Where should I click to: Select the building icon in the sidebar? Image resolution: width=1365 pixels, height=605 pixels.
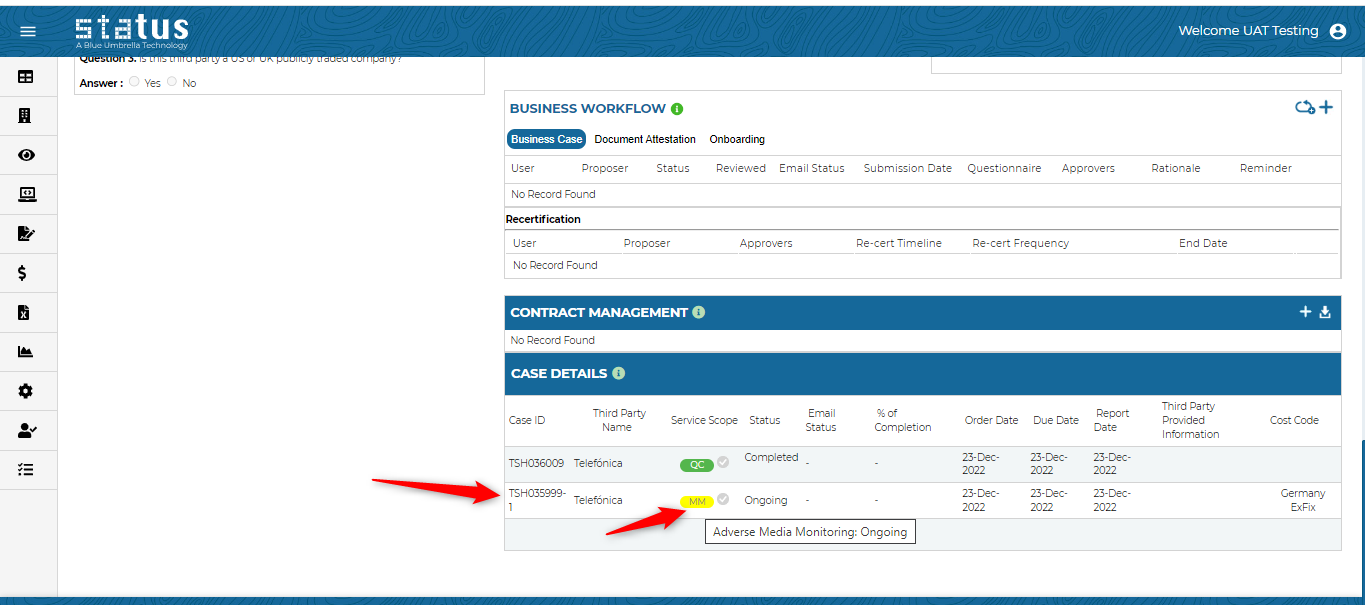pos(26,116)
